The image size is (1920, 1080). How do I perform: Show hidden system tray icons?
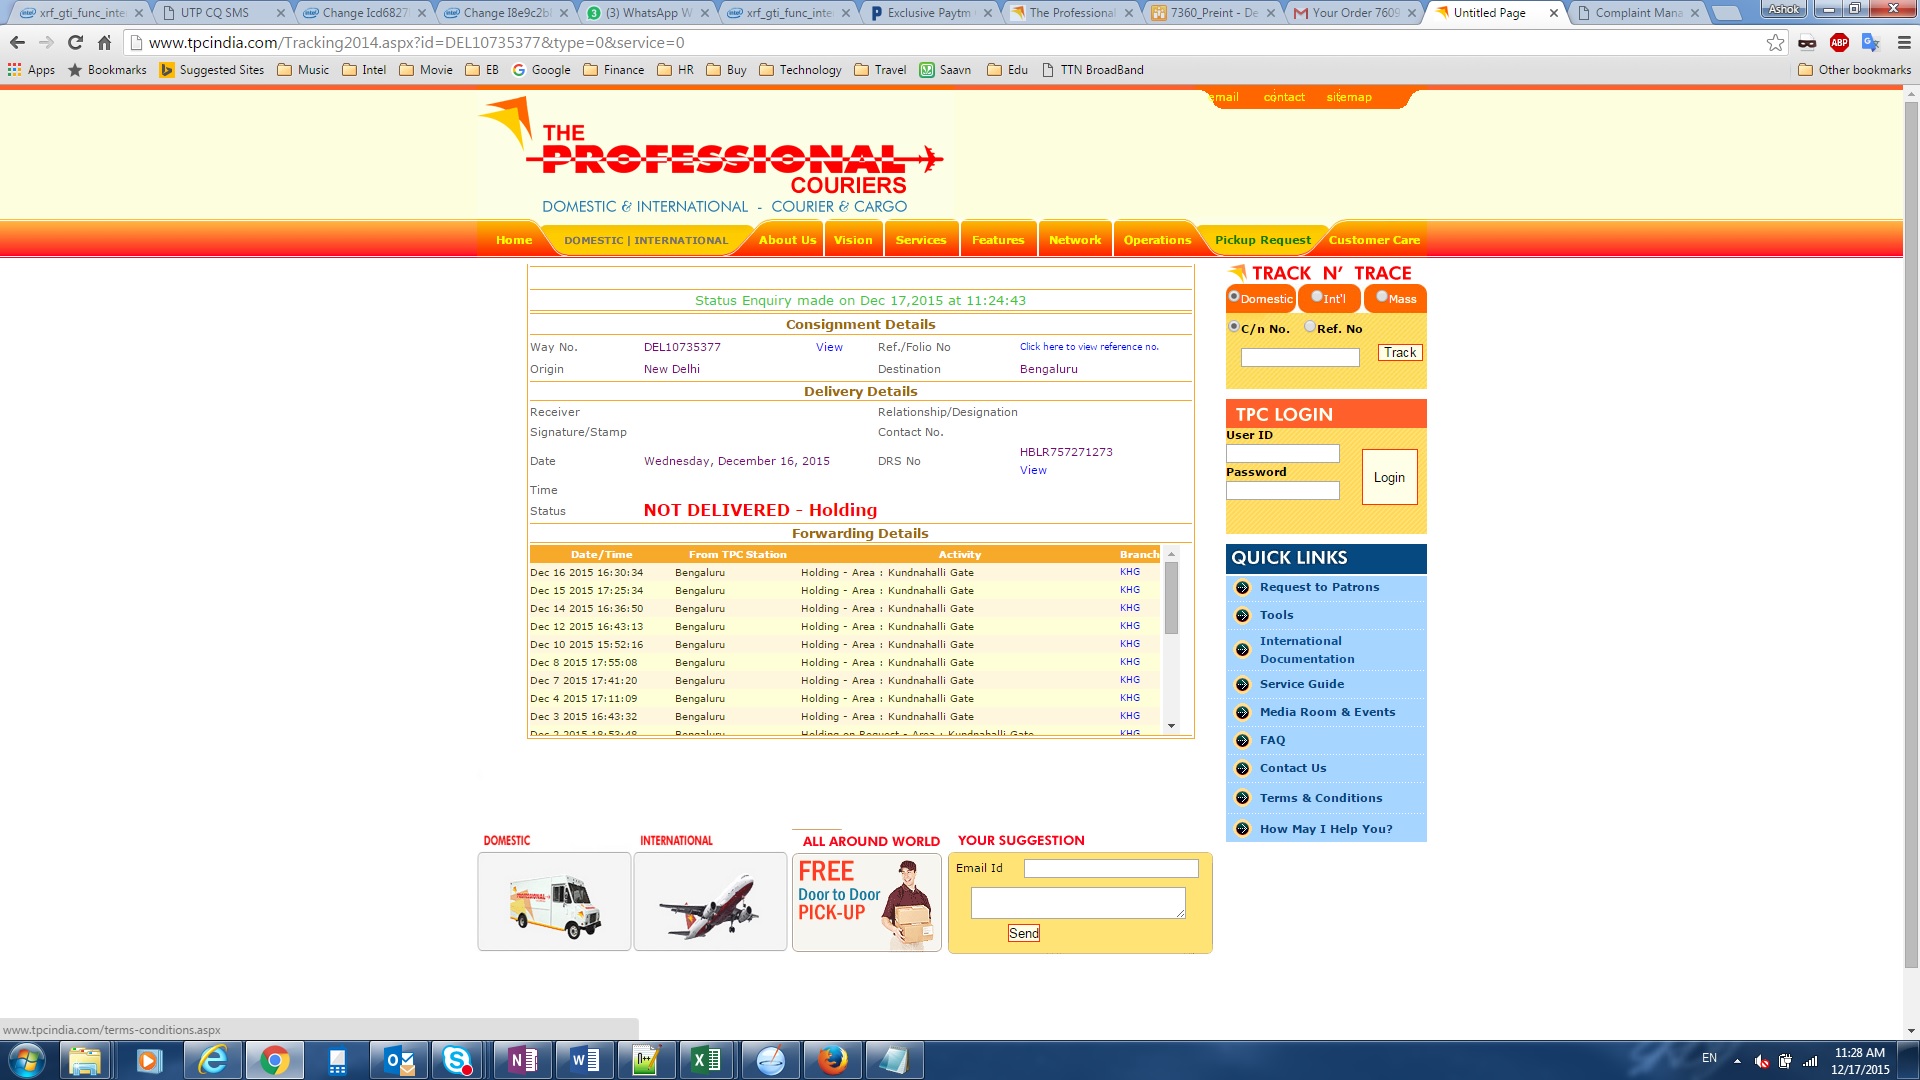point(1737,1061)
